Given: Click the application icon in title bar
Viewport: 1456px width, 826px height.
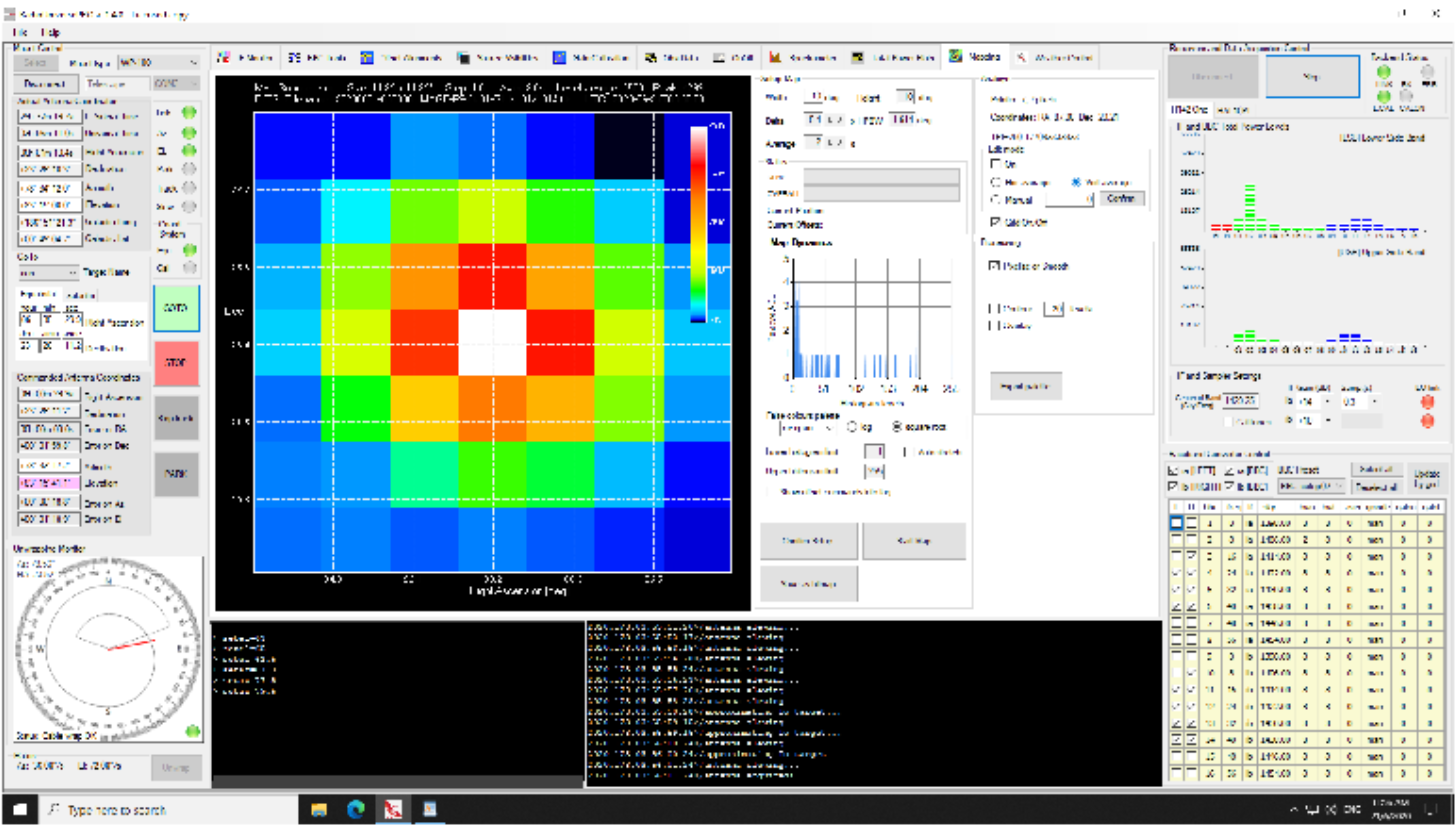Looking at the screenshot, I should pyautogui.click(x=10, y=13).
